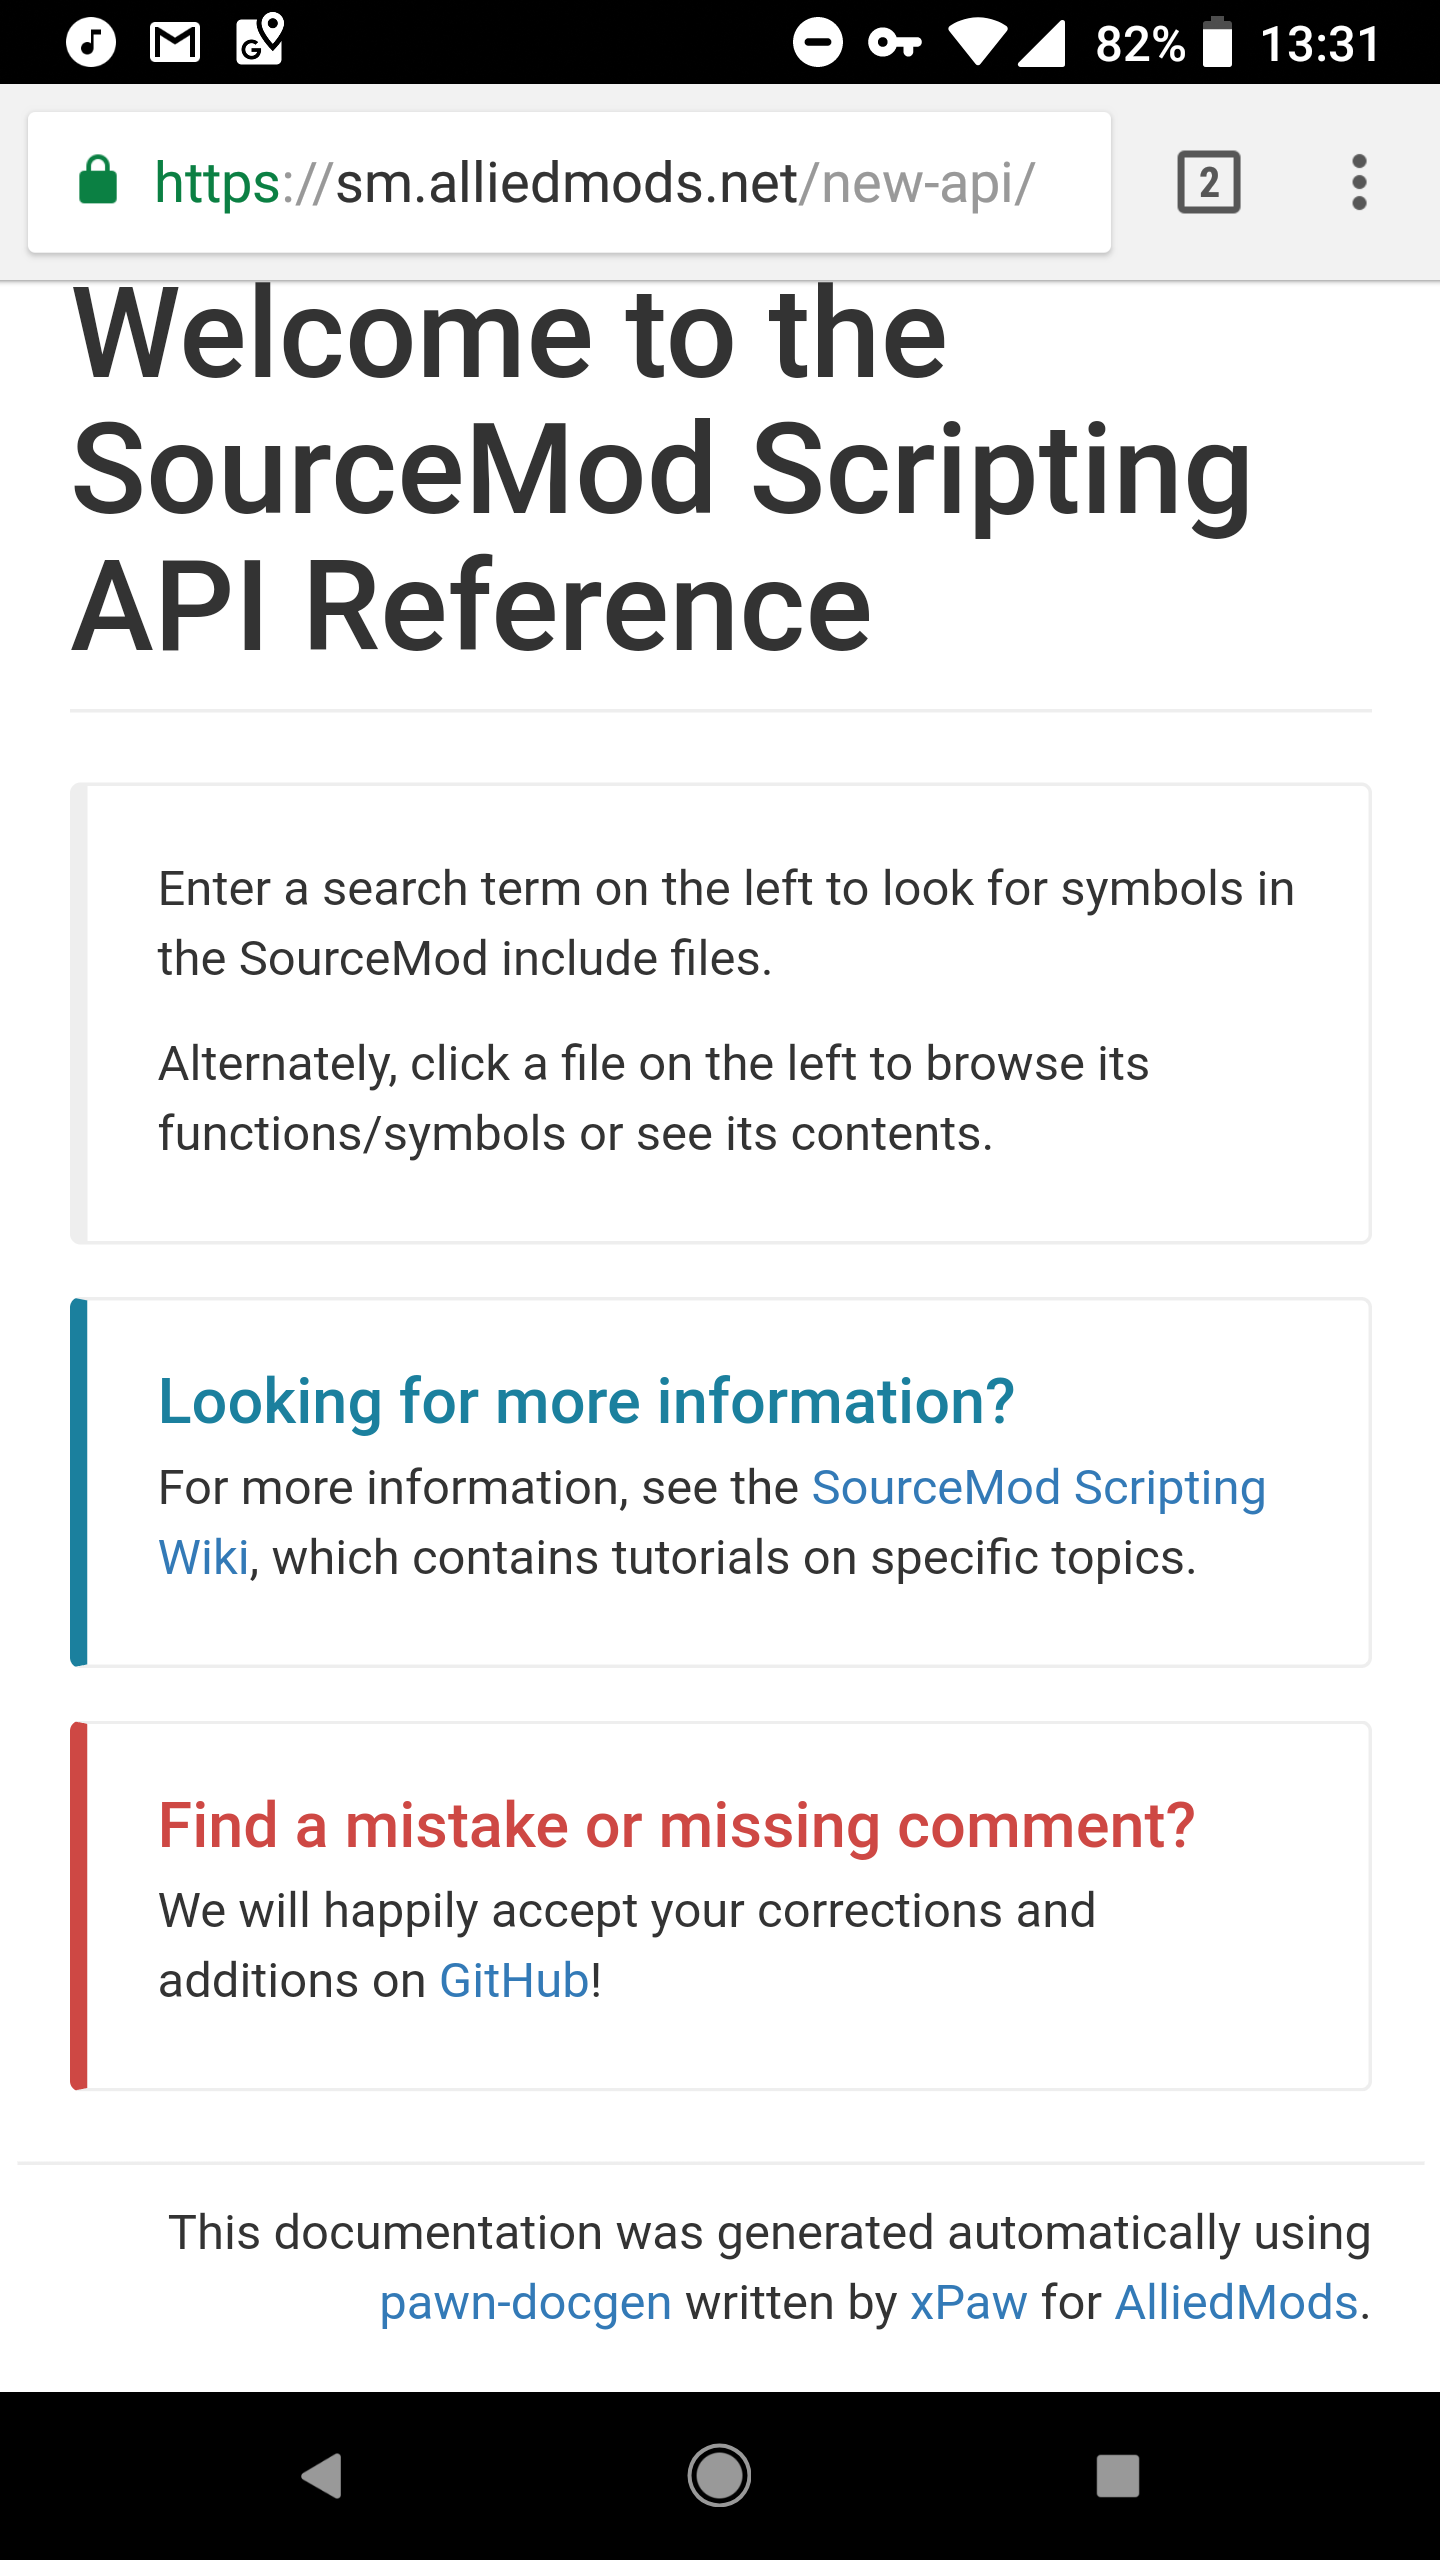Open the SourceMod Scripting Wiki link
Viewport: 1440px width, 2560px height.
[x=1038, y=1488]
